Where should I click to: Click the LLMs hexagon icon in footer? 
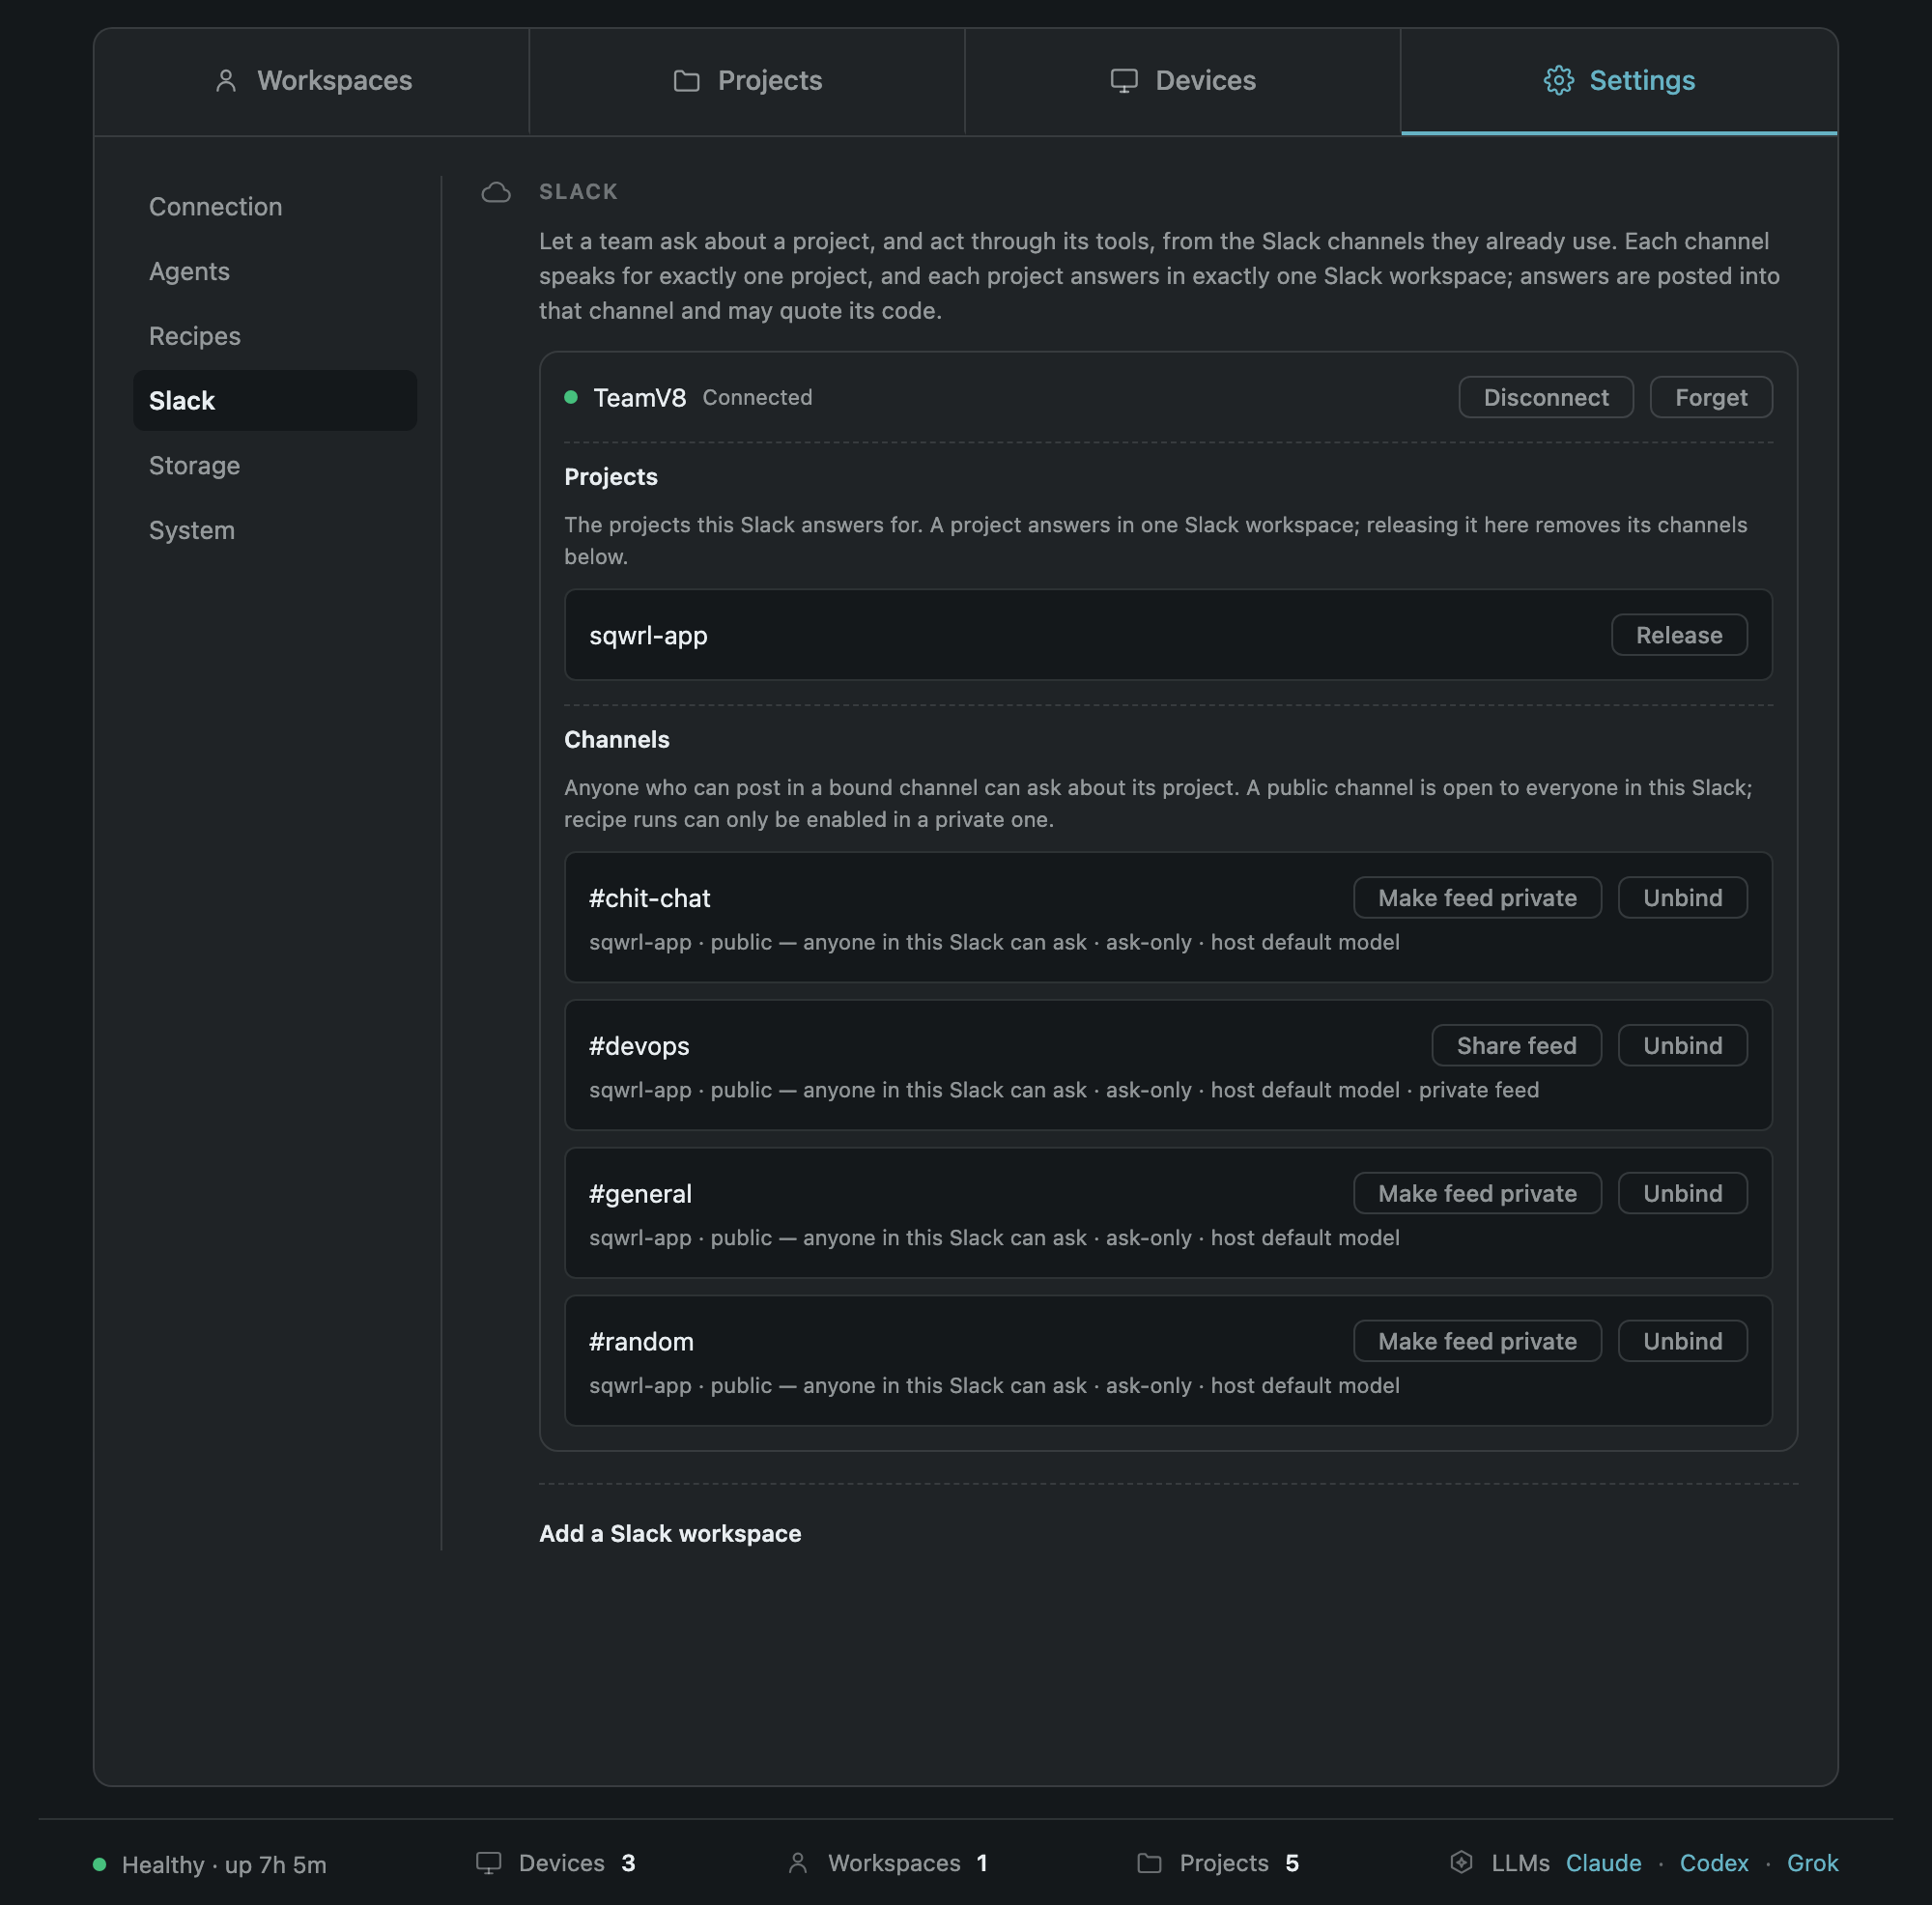(1461, 1862)
